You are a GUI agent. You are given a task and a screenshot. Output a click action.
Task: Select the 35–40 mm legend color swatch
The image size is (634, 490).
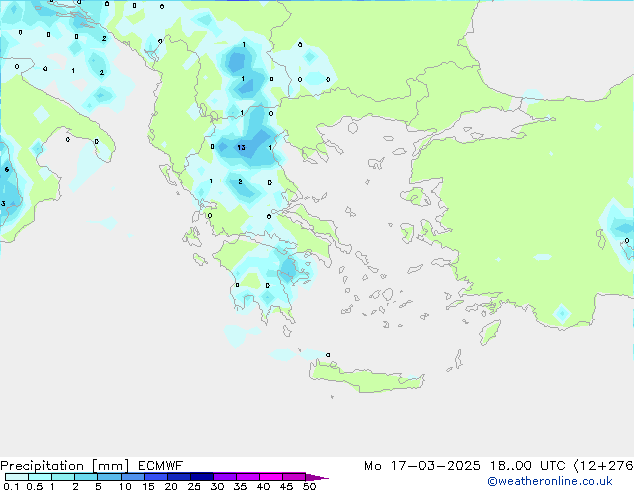click(x=248, y=477)
